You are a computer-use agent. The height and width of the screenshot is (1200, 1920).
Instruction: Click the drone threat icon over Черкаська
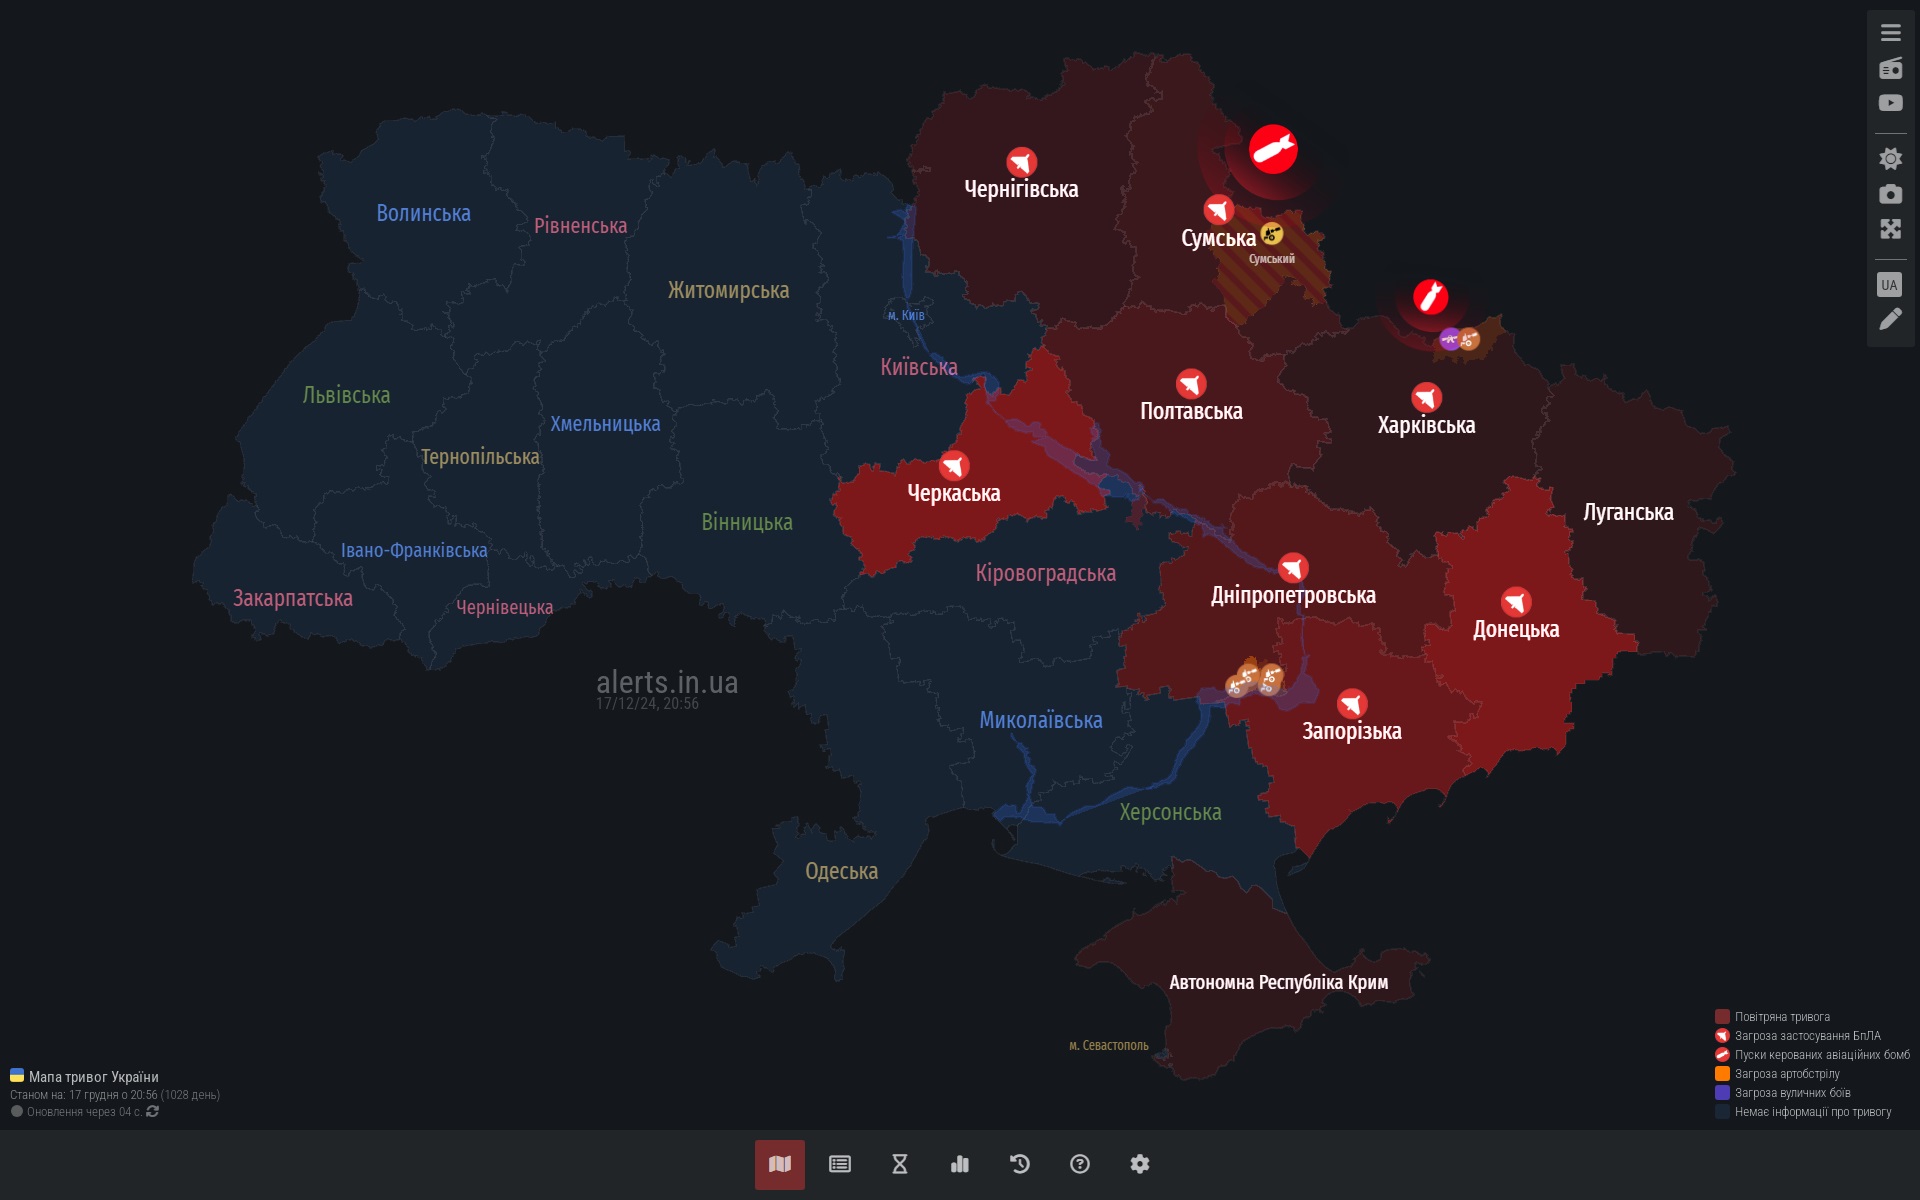[x=954, y=465]
